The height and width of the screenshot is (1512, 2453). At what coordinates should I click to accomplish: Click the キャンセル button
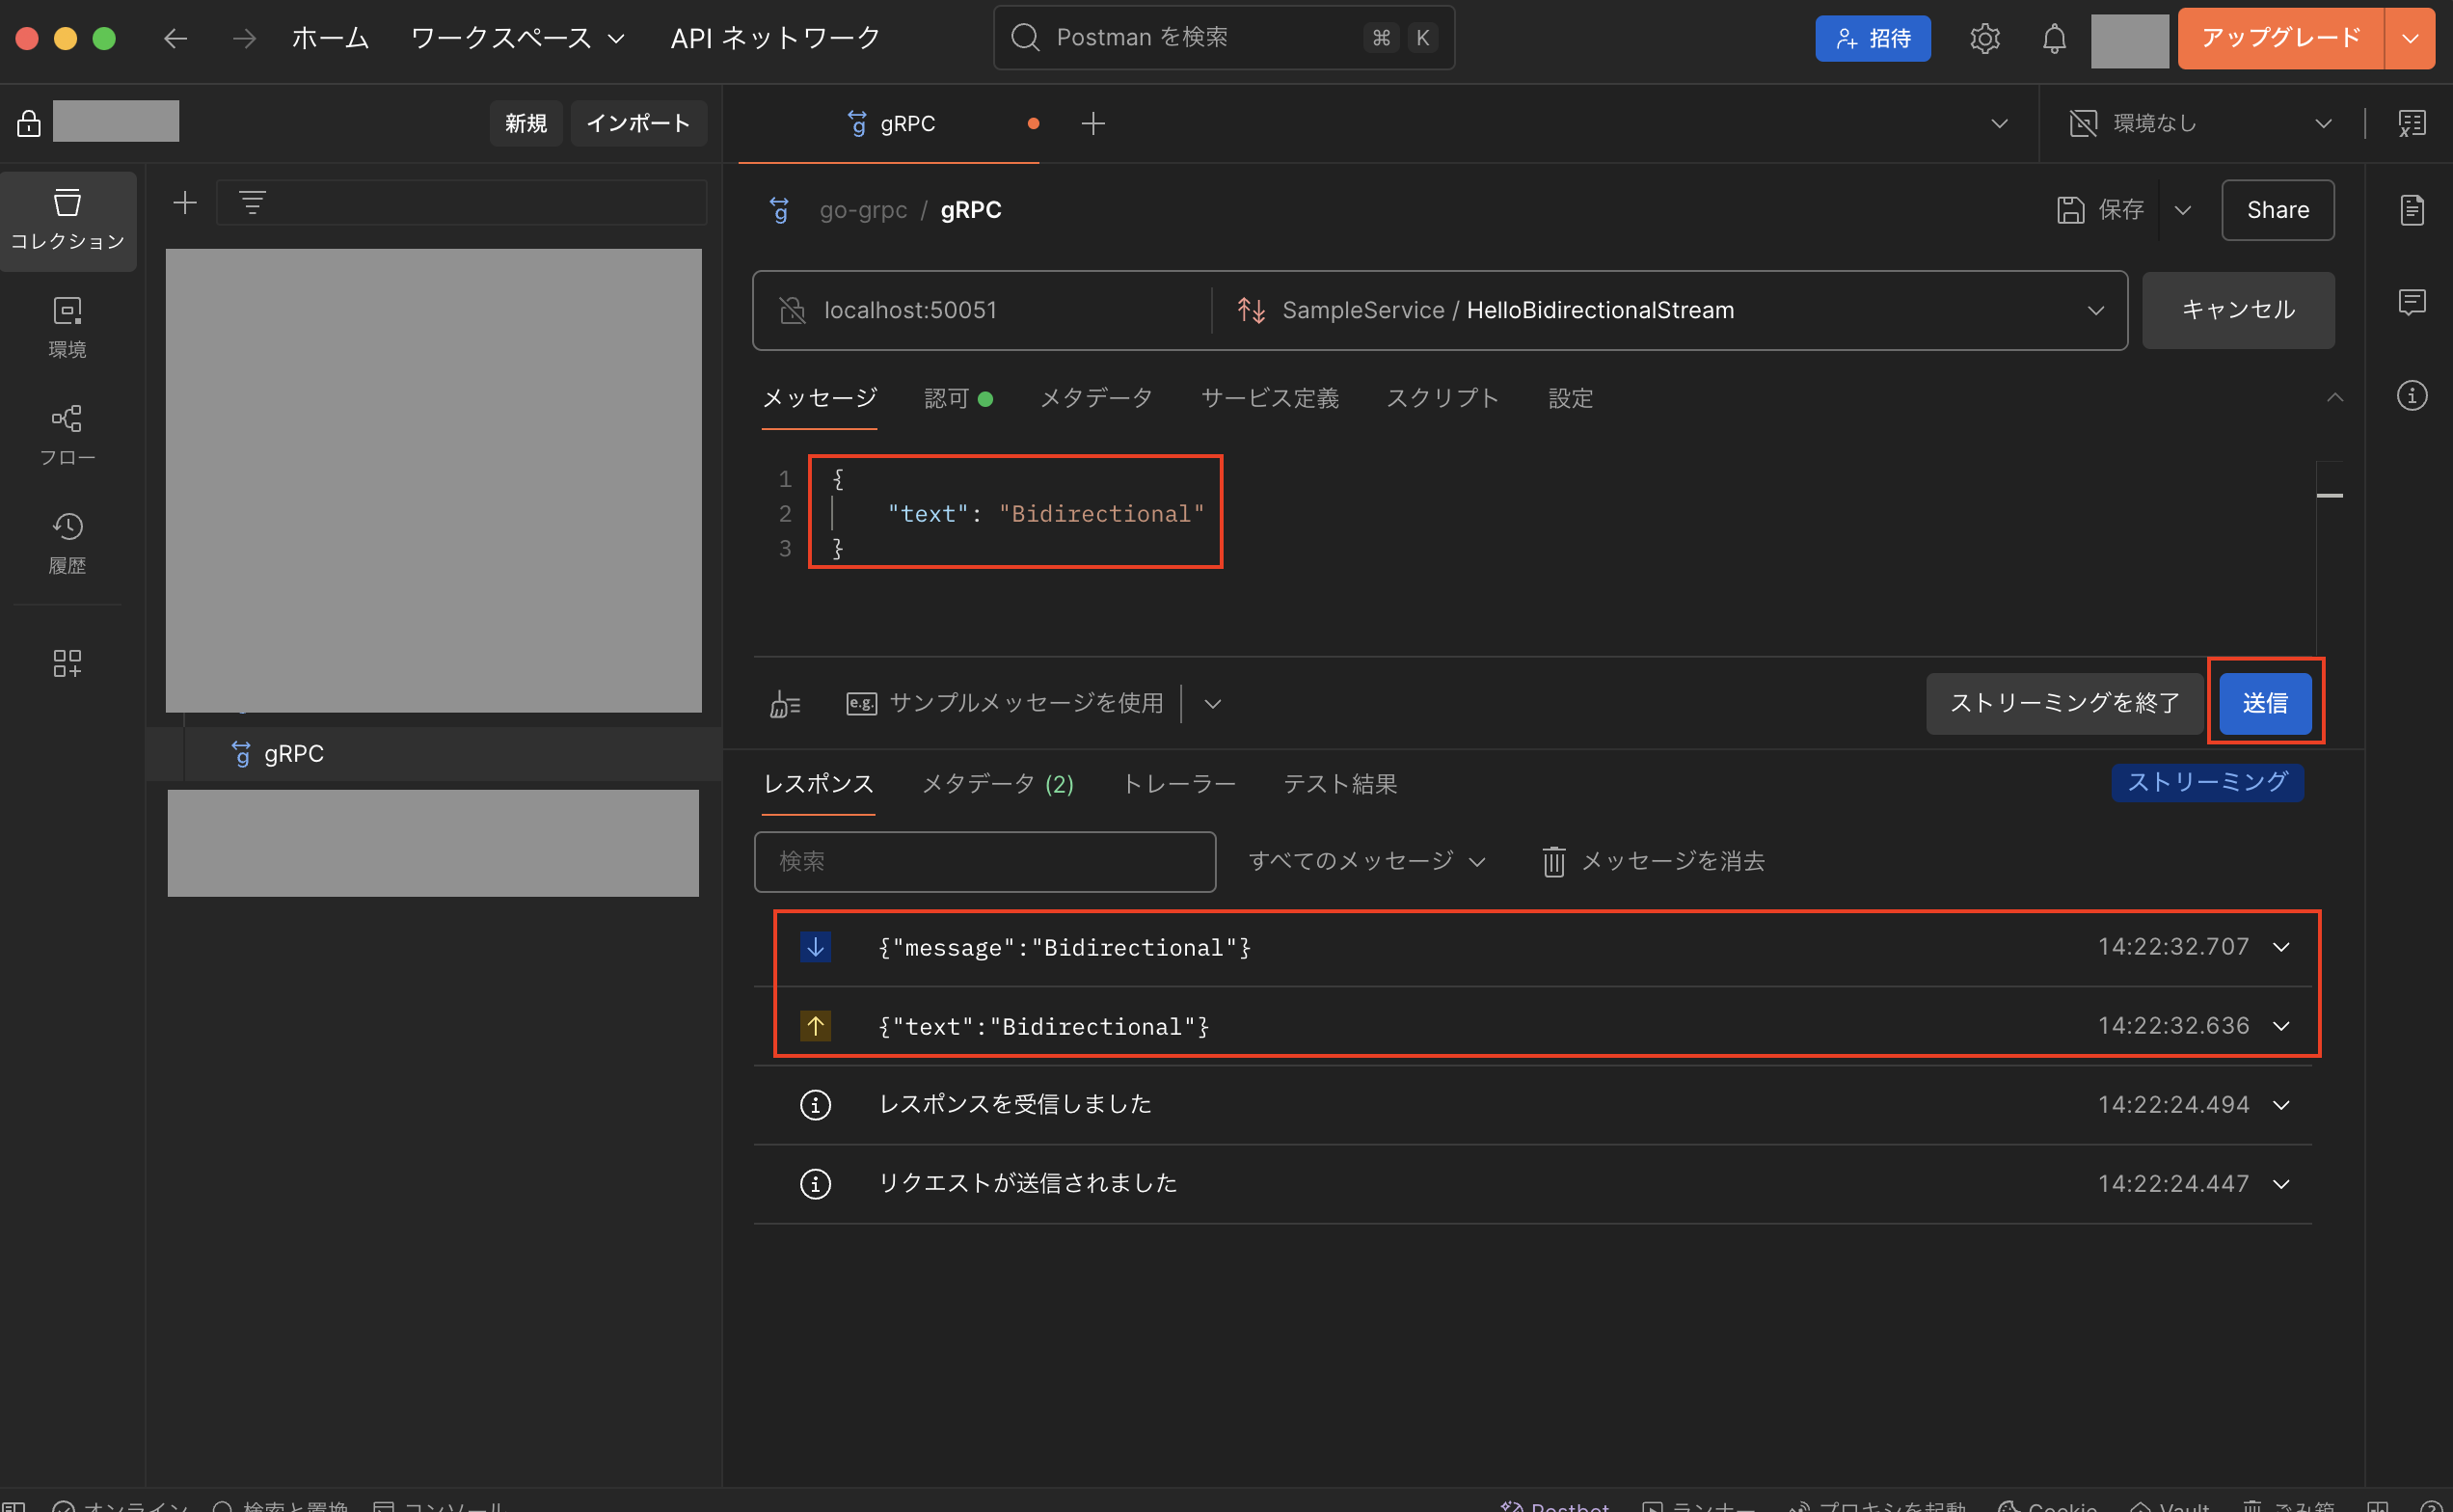coord(2238,310)
